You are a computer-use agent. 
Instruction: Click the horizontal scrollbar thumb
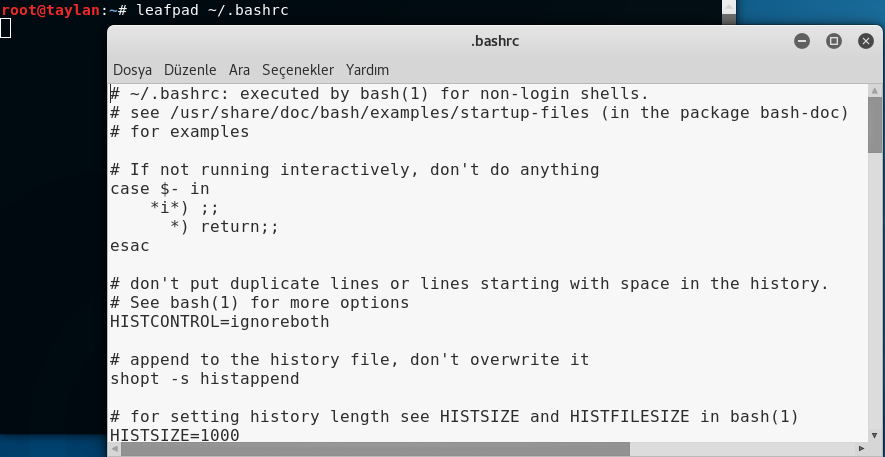(x=375, y=449)
